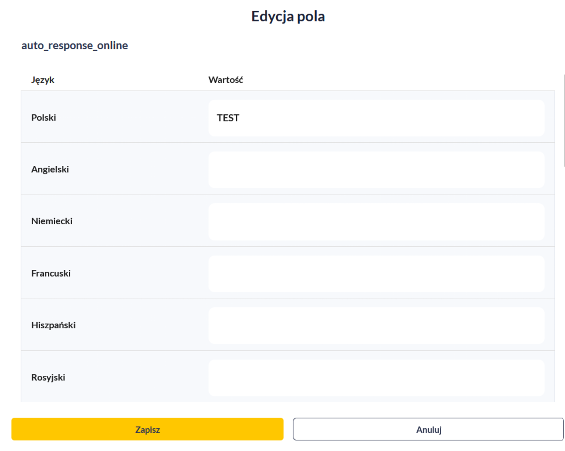The height and width of the screenshot is (451, 565).
Task: Click the Niemiecki language label
Action: (x=52, y=221)
